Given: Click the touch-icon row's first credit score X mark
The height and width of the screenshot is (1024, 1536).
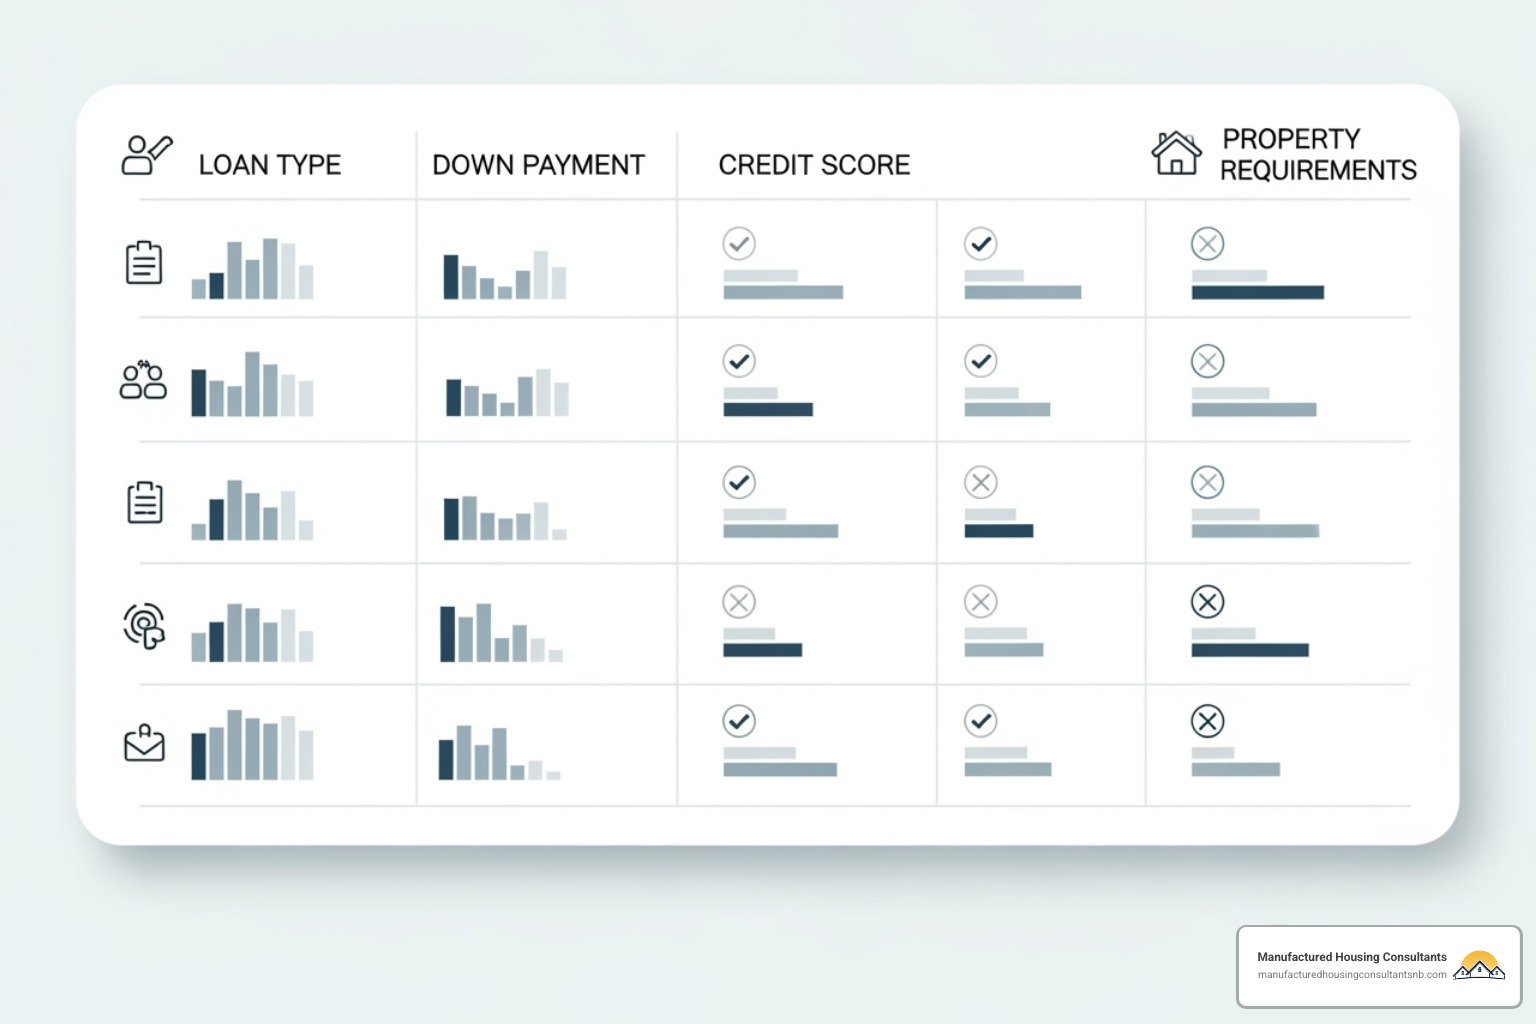Looking at the screenshot, I should pos(739,602).
